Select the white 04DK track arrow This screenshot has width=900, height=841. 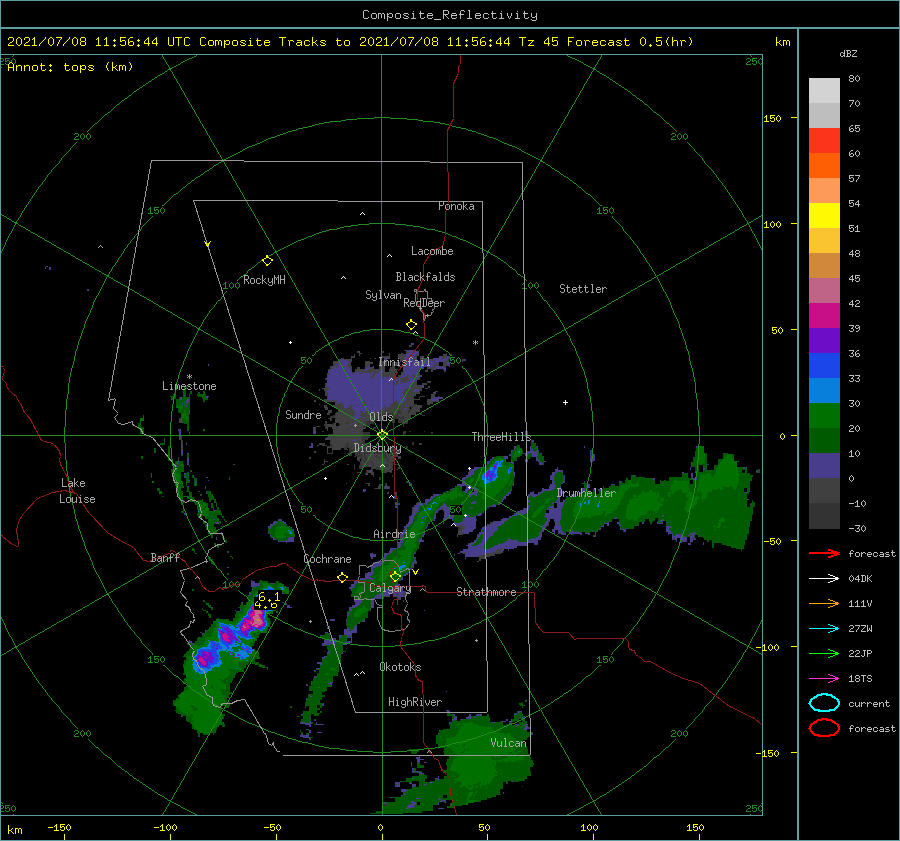[x=824, y=578]
